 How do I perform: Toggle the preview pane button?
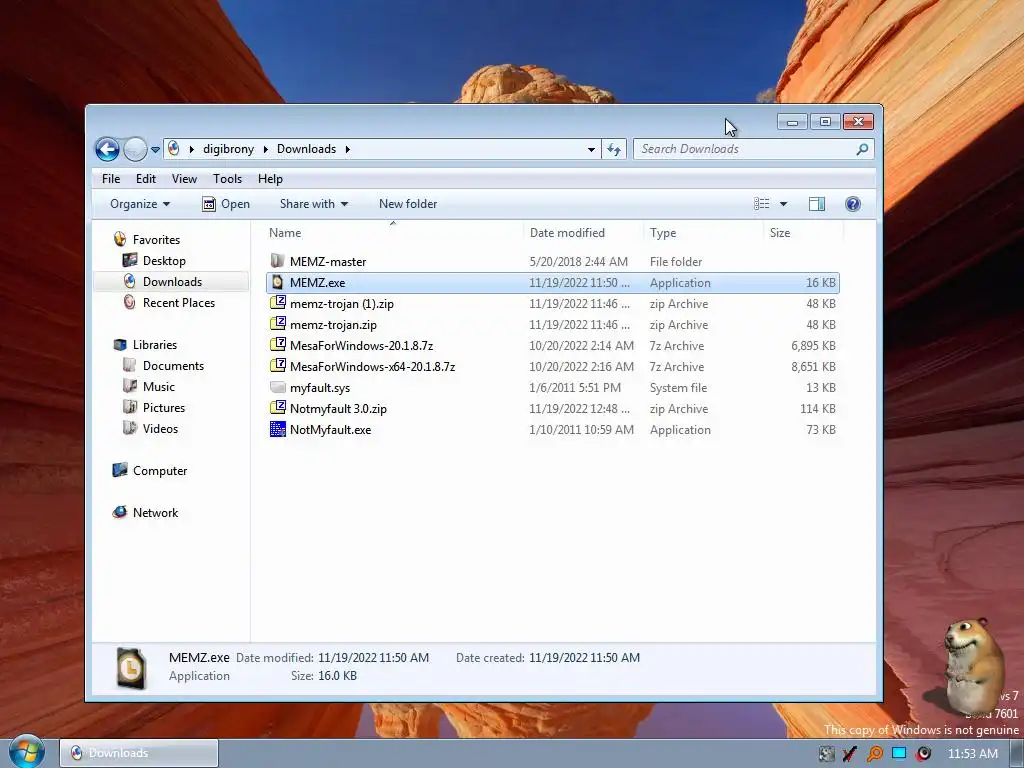pos(816,204)
